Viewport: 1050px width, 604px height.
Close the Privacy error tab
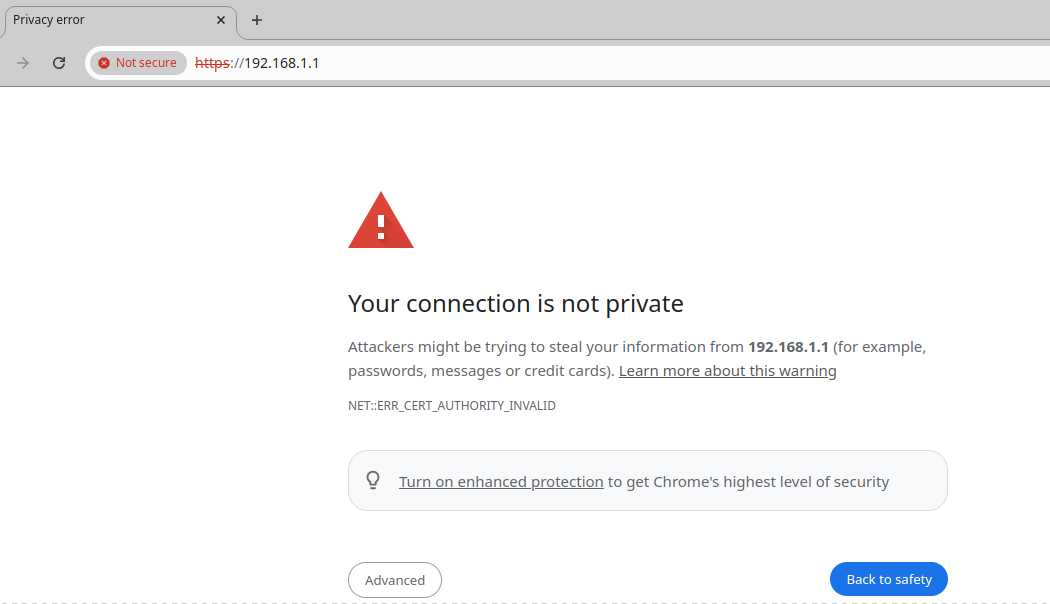tap(221, 20)
